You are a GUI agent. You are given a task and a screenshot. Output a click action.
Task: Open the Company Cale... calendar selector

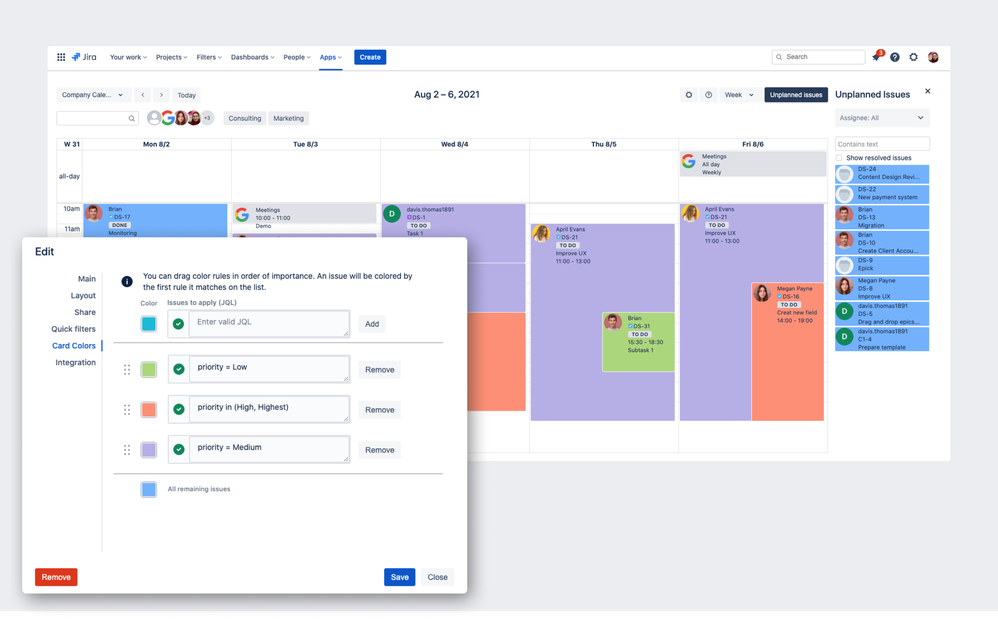click(x=94, y=95)
